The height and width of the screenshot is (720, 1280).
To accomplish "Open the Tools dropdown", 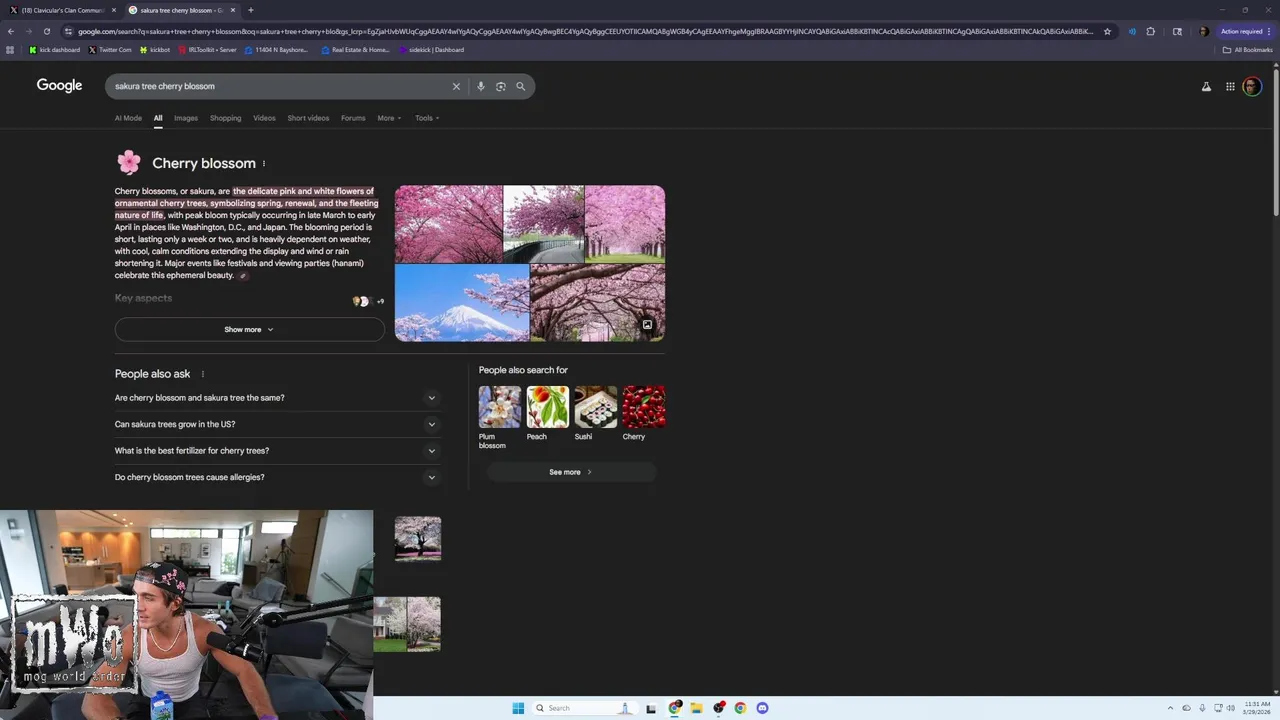I will pos(427,118).
